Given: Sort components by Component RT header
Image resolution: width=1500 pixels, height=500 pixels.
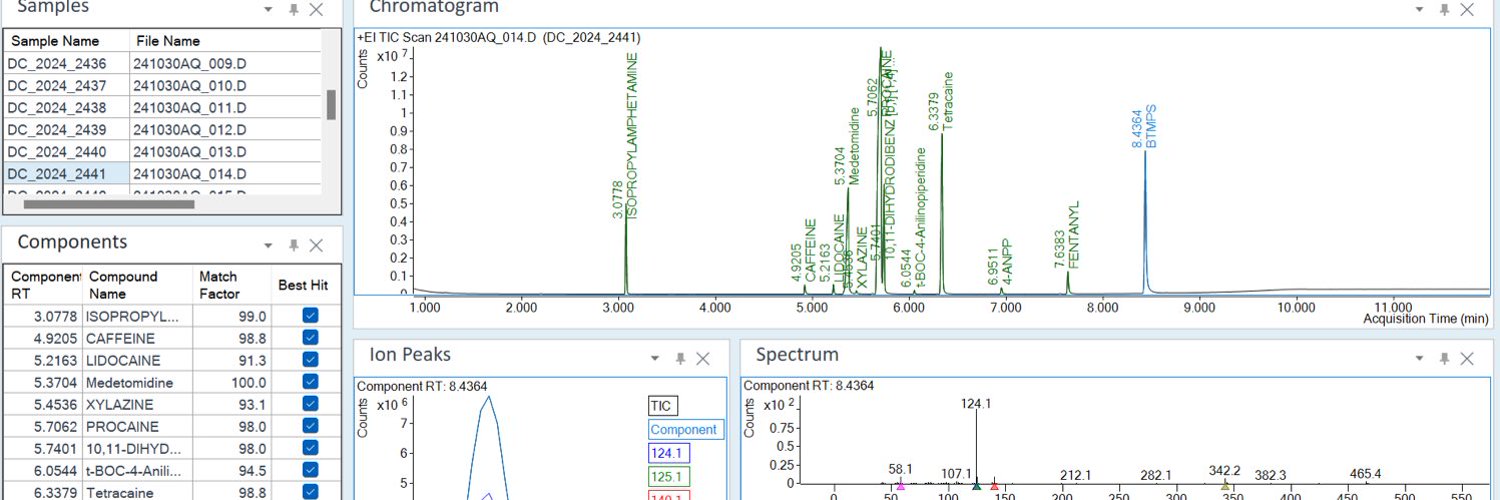Looking at the screenshot, I should [43, 285].
